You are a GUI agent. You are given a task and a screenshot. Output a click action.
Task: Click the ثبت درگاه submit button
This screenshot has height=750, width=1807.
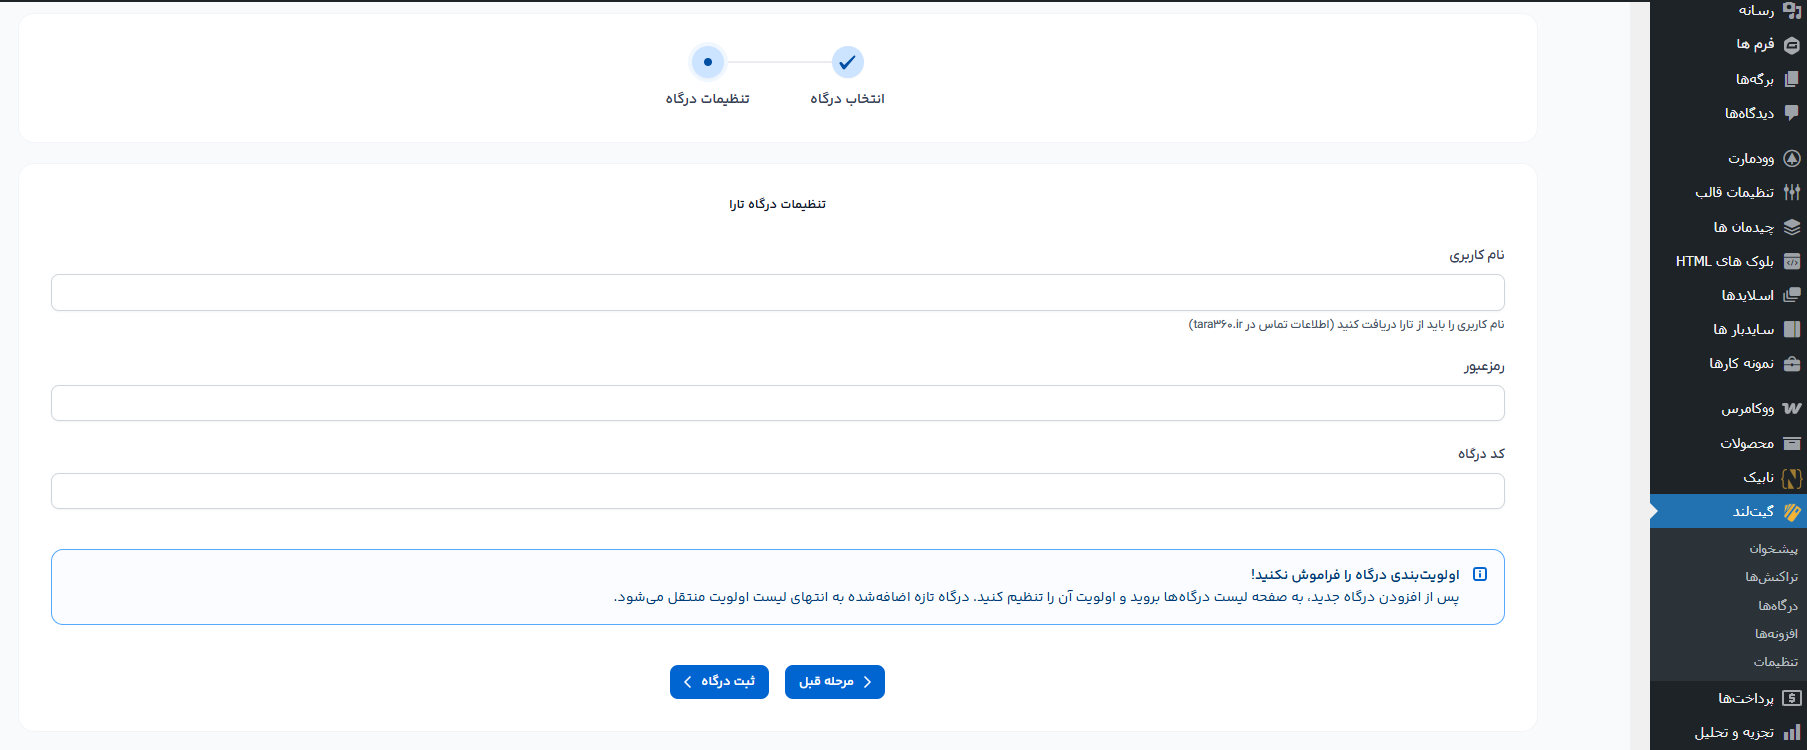point(719,682)
